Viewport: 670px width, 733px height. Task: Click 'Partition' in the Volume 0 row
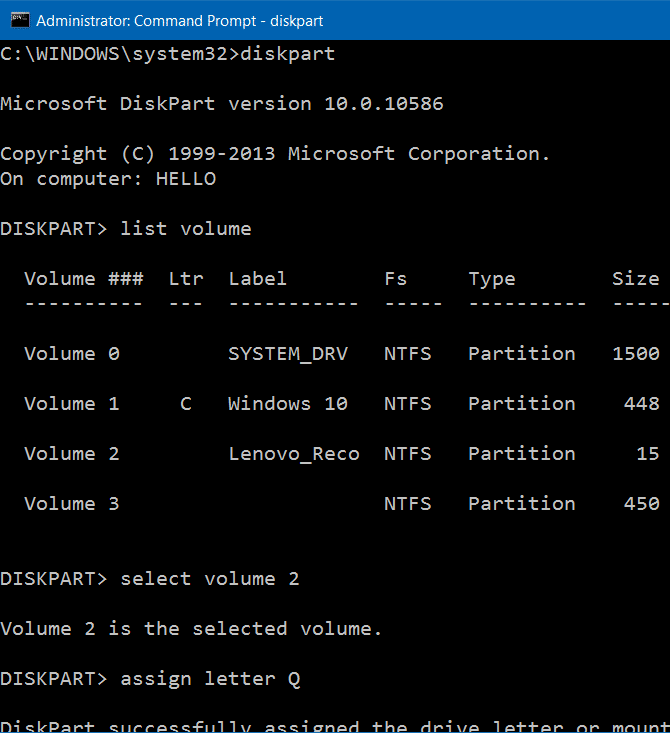(x=522, y=354)
